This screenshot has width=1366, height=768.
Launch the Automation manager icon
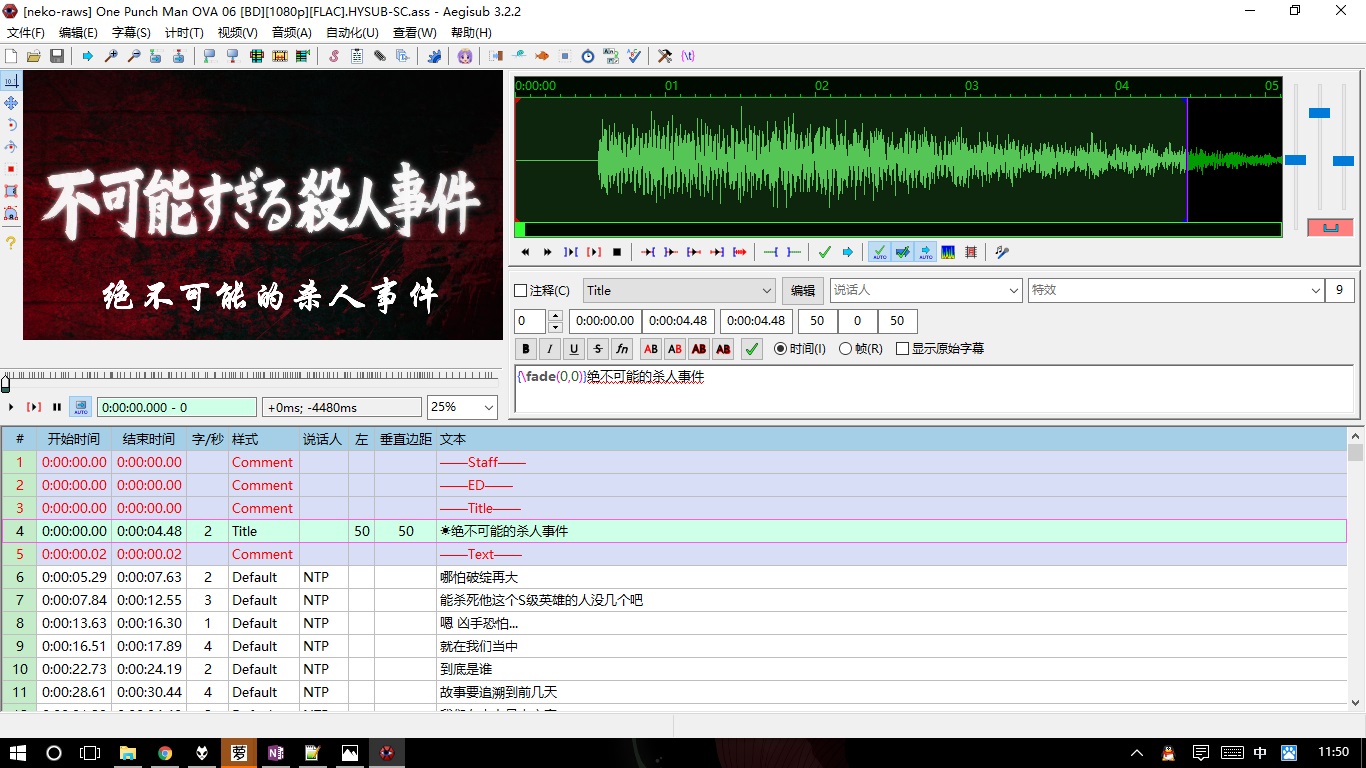tap(434, 56)
